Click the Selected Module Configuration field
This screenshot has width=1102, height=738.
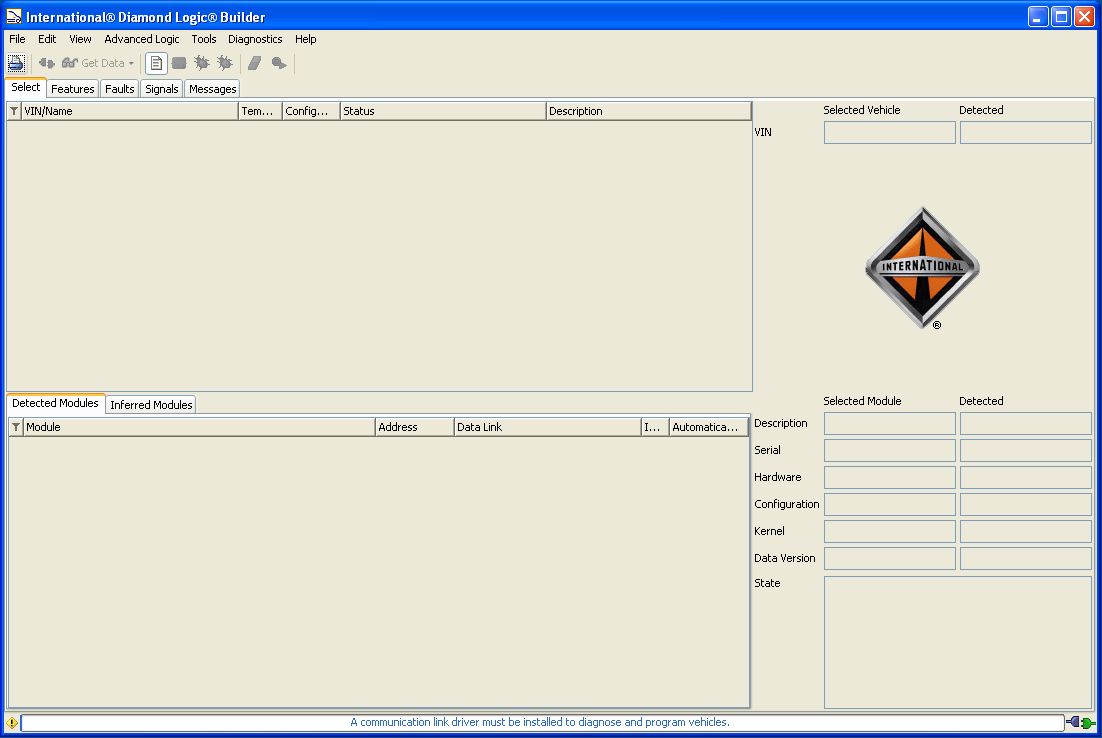coord(890,505)
